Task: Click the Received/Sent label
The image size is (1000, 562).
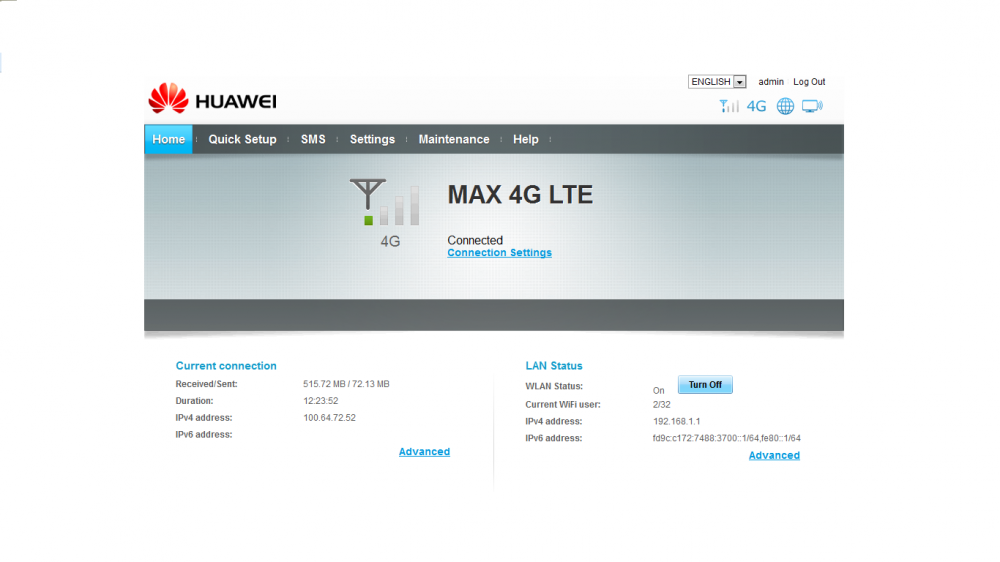Action: tap(207, 384)
